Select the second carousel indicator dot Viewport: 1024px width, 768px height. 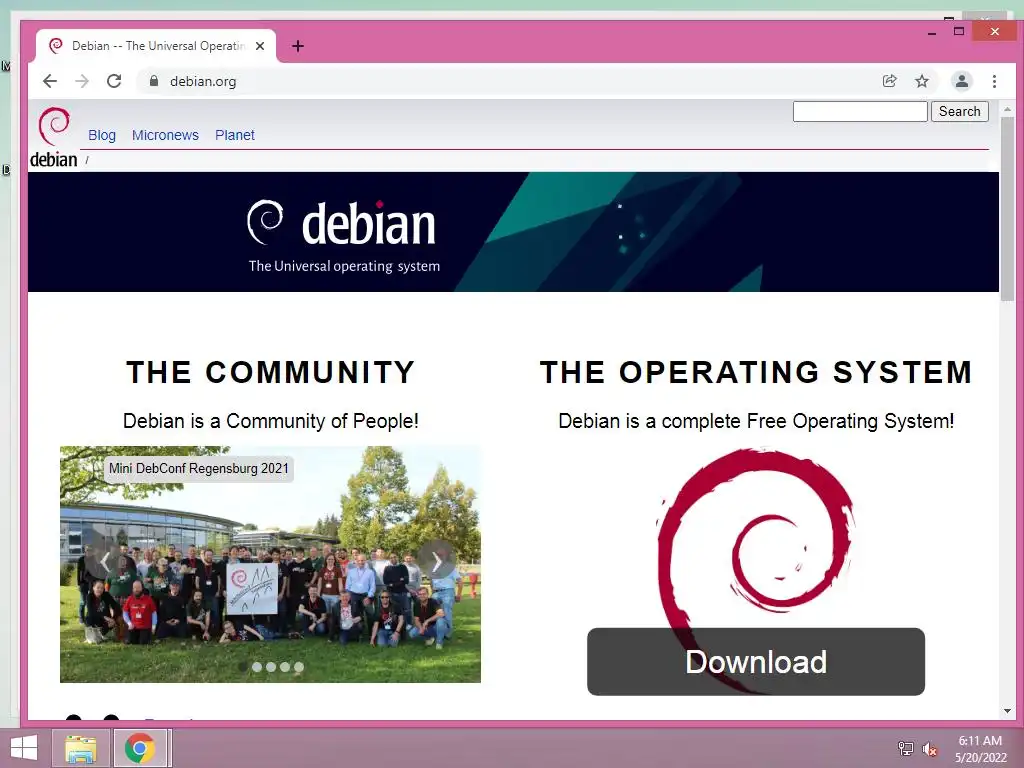pos(257,667)
